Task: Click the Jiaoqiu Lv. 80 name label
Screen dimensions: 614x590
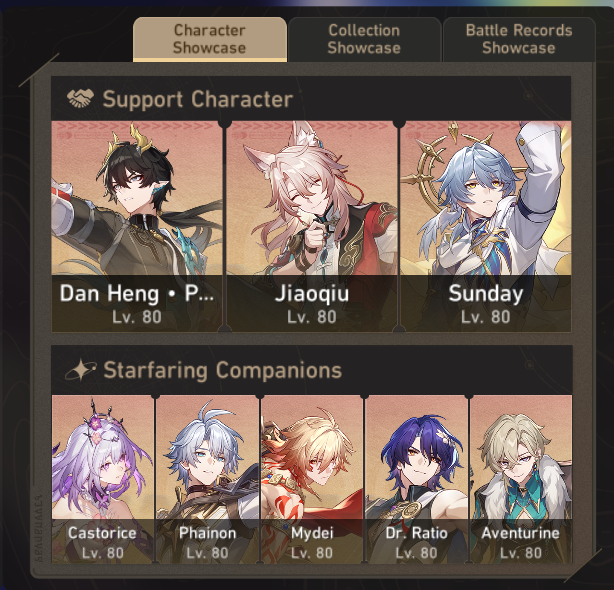Action: click(312, 304)
